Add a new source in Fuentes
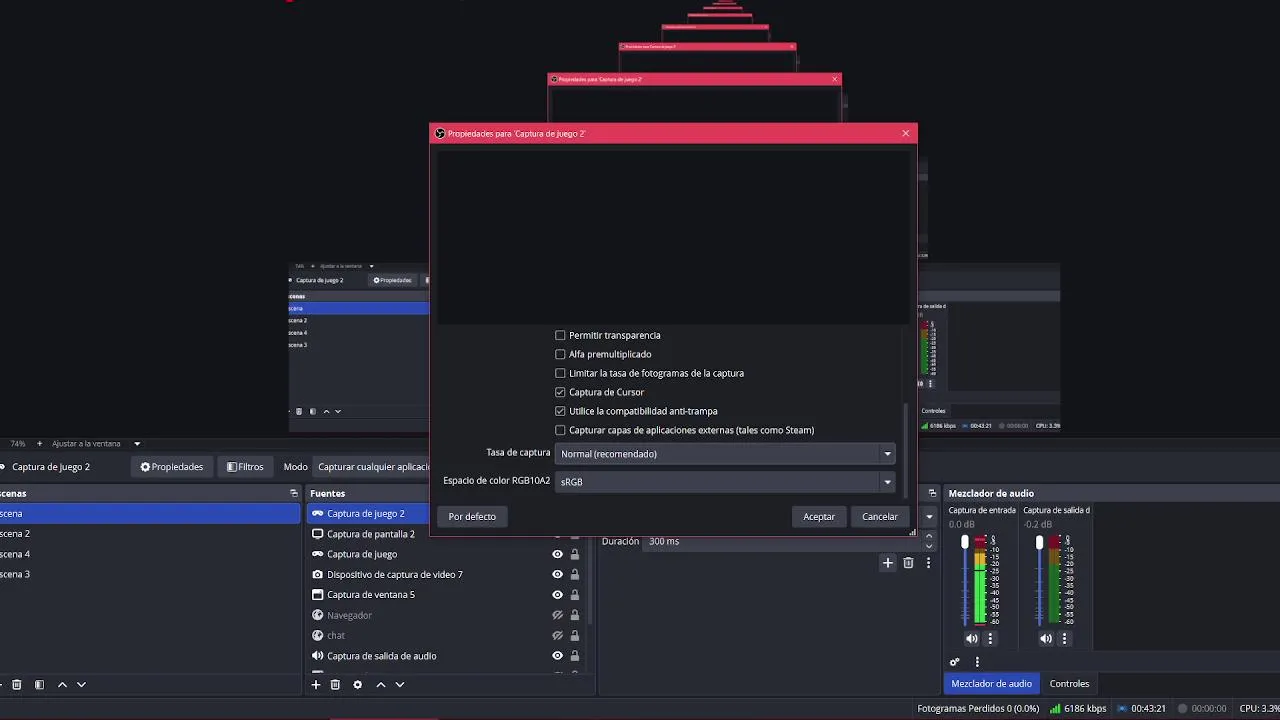The image size is (1280, 720). 316,685
